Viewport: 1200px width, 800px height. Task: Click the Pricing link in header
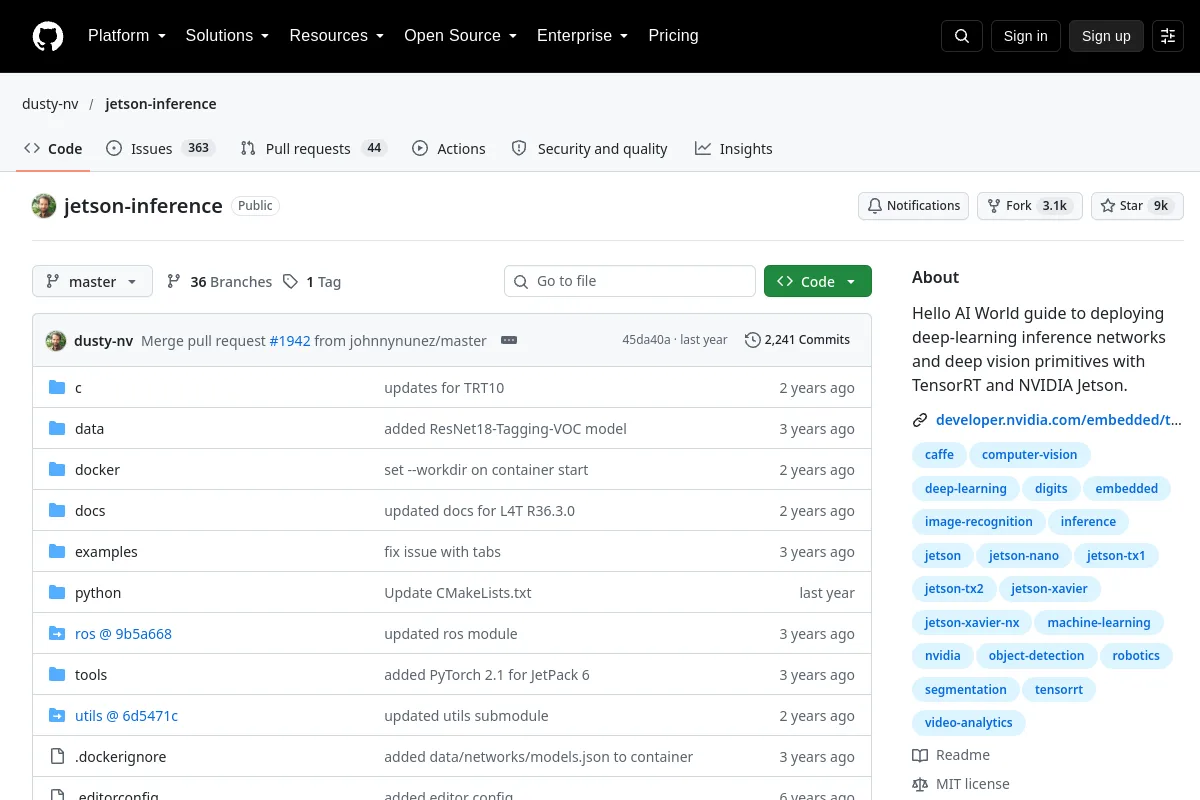(673, 36)
